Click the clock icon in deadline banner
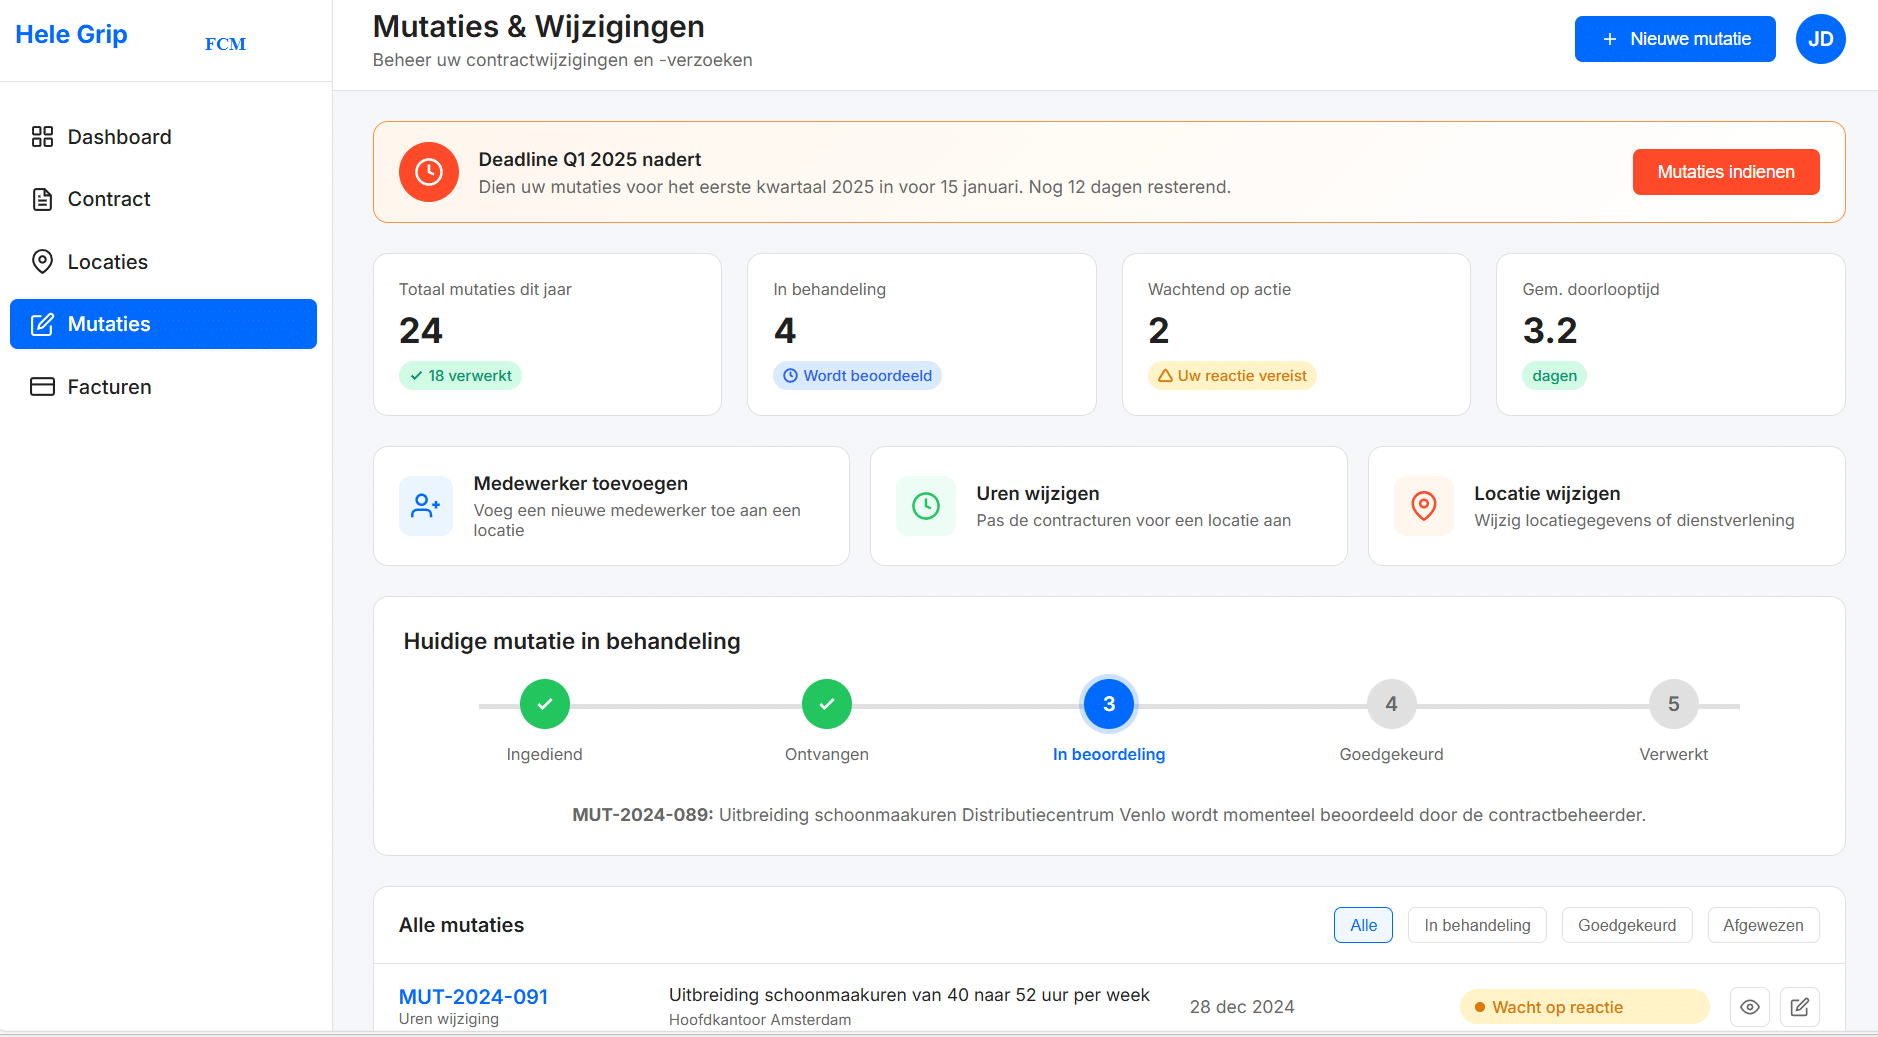Viewport: 1878px width, 1037px height. [x=428, y=172]
